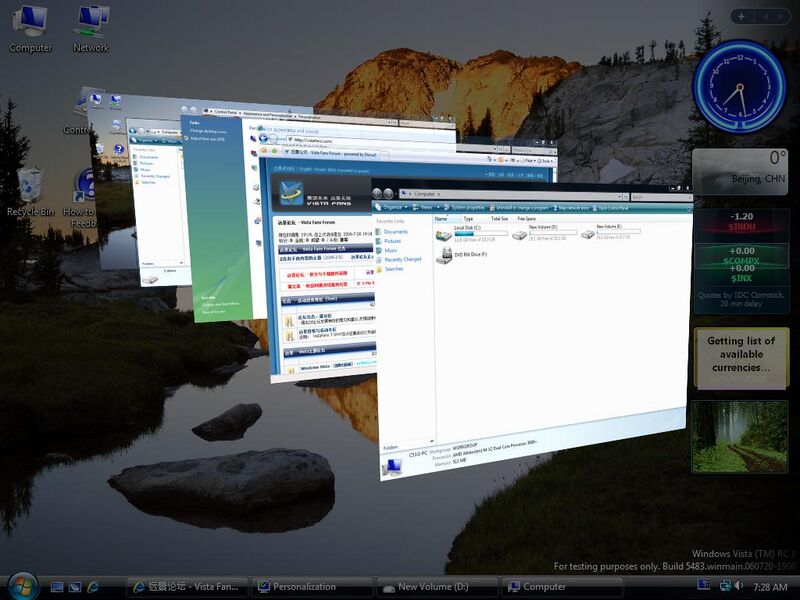Viewport: 800px width, 600px height.
Task: Click the Searches folder icon in Favorite Links
Action: (x=380, y=269)
